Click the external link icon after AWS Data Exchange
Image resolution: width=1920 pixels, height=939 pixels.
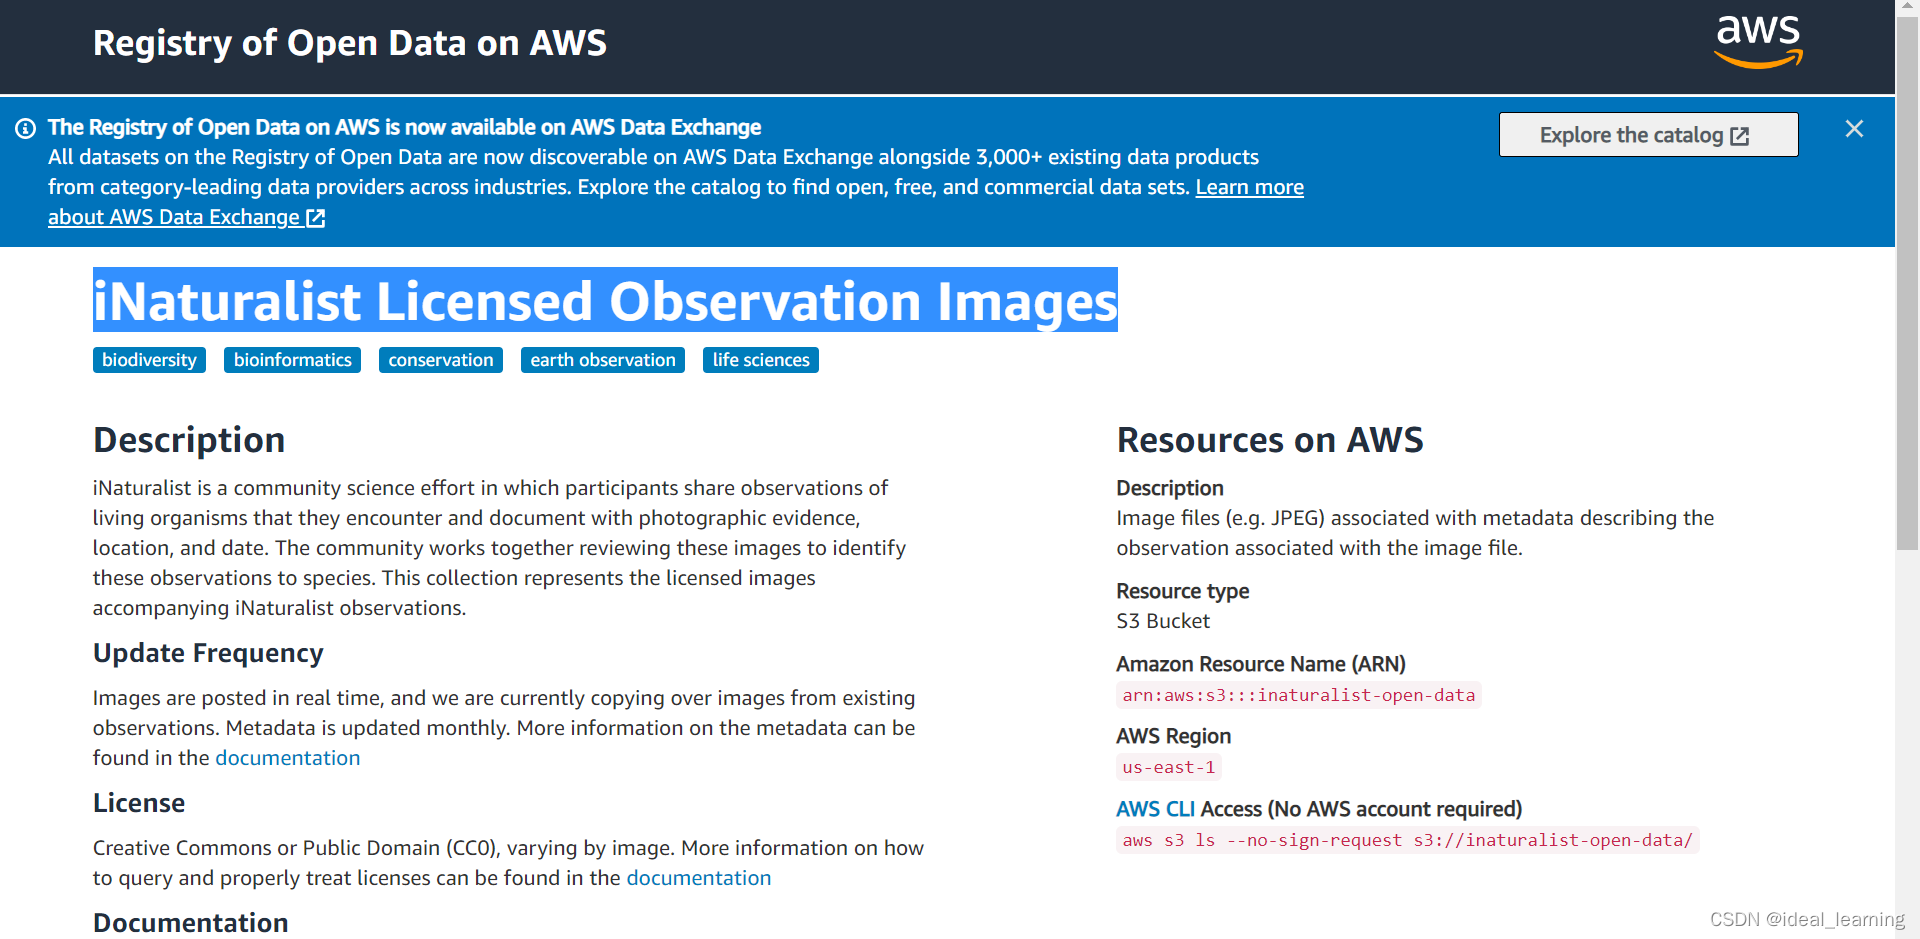point(316,217)
